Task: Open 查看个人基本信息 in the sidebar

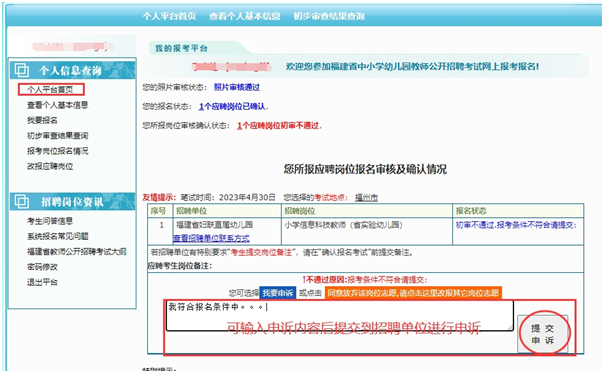Action: point(57,105)
